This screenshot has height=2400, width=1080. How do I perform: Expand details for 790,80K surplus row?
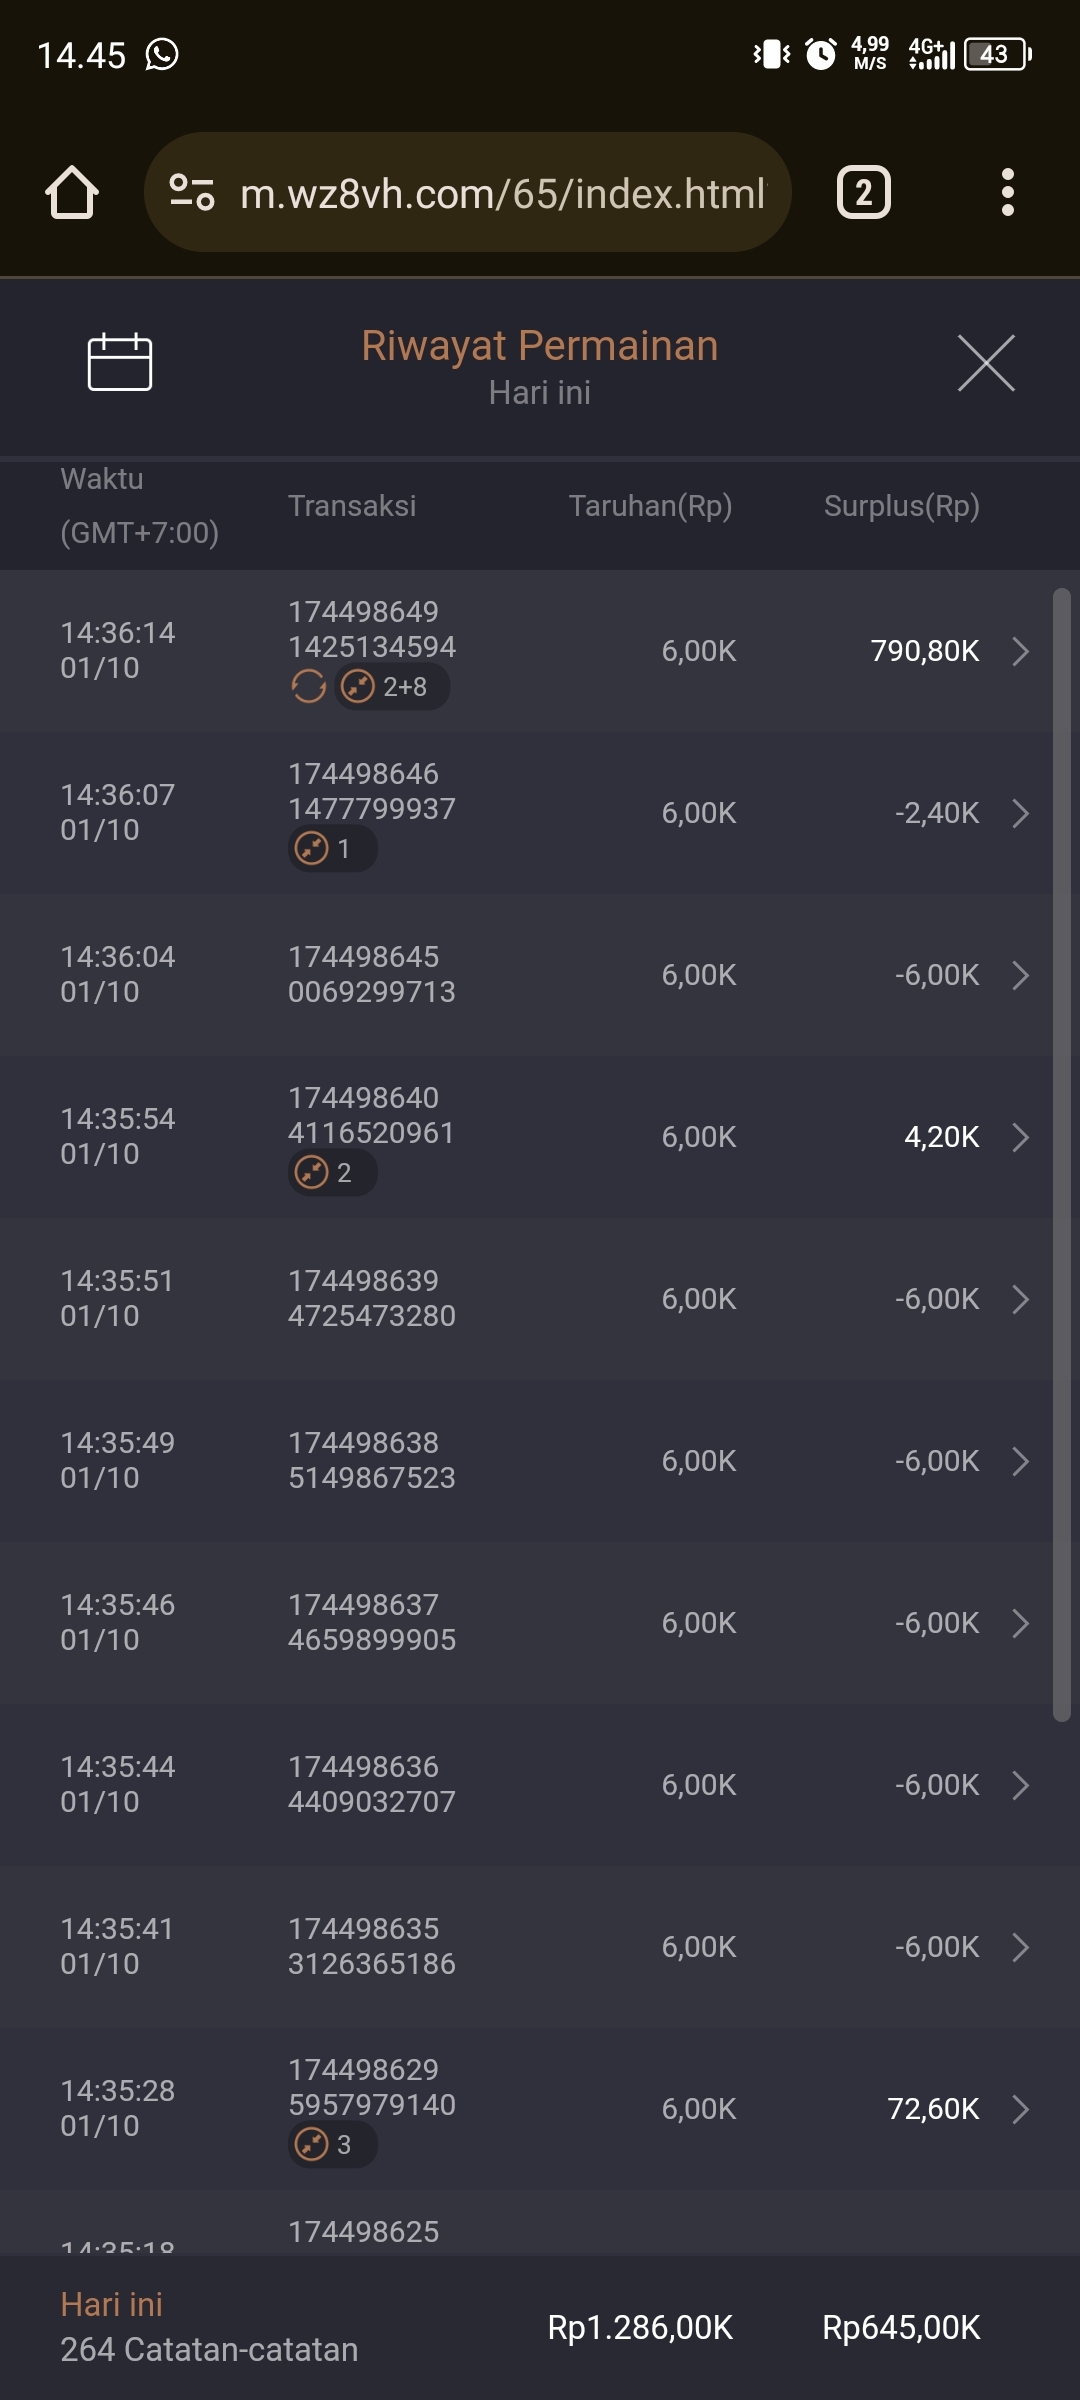coord(1020,651)
